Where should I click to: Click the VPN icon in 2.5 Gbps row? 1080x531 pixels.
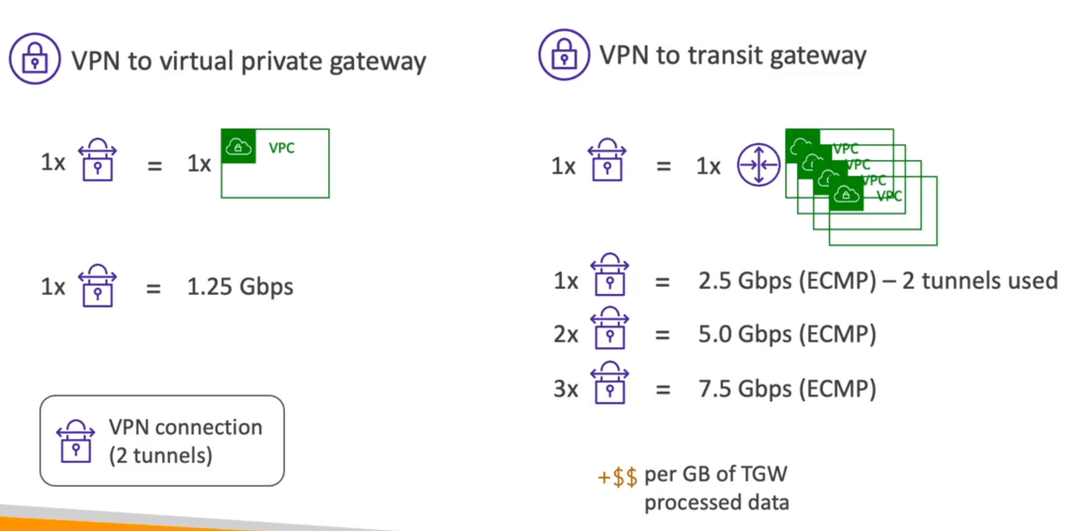point(608,279)
